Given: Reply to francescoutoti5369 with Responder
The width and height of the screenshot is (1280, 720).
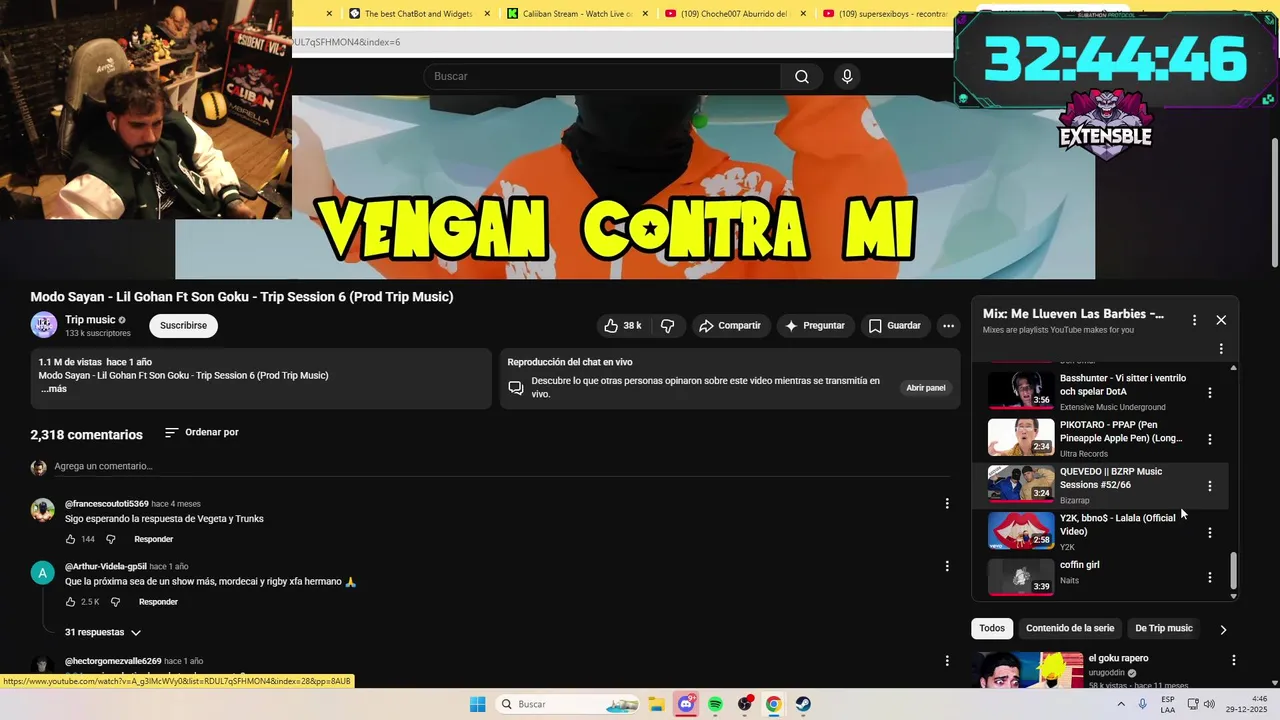Looking at the screenshot, I should tap(153, 540).
